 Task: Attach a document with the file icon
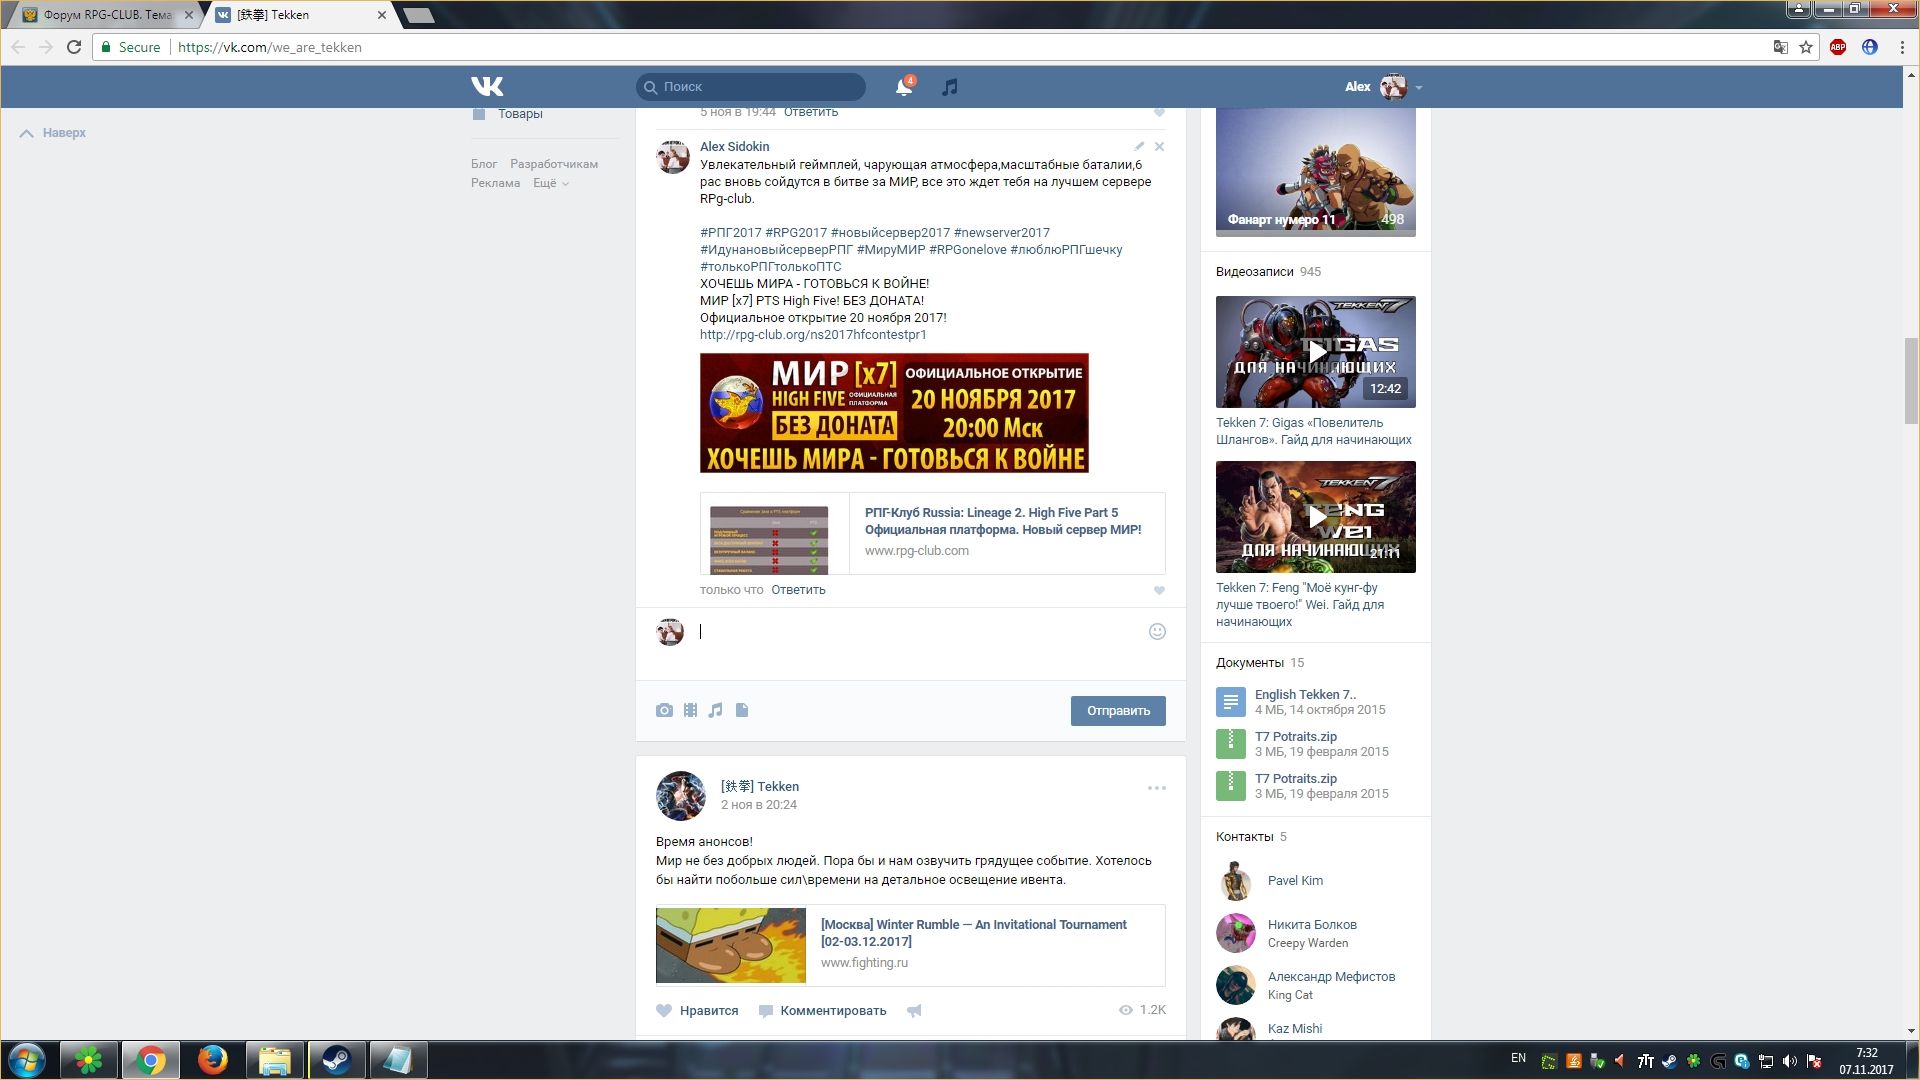[742, 710]
